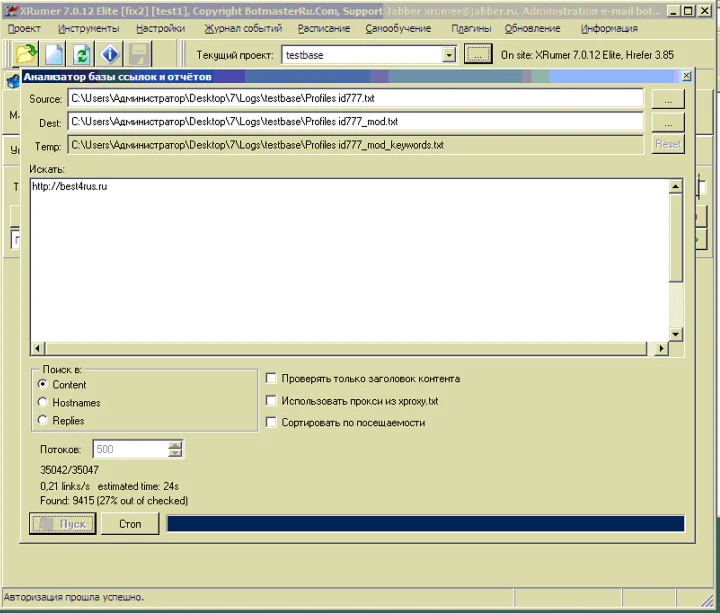The image size is (720, 613).
Task: Enable 'Проверять только заголовок контента' checkbox
Action: [x=271, y=379]
